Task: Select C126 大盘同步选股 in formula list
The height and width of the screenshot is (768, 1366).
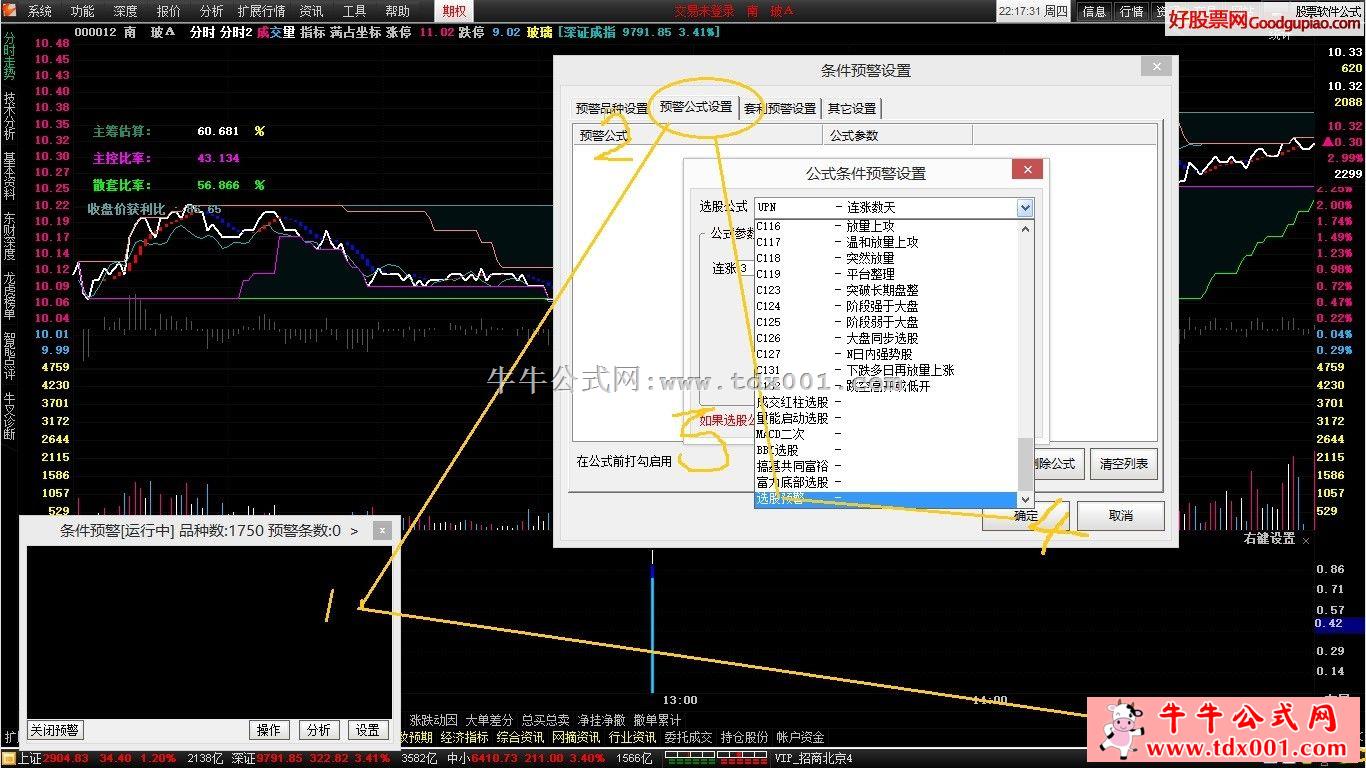Action: click(885, 338)
